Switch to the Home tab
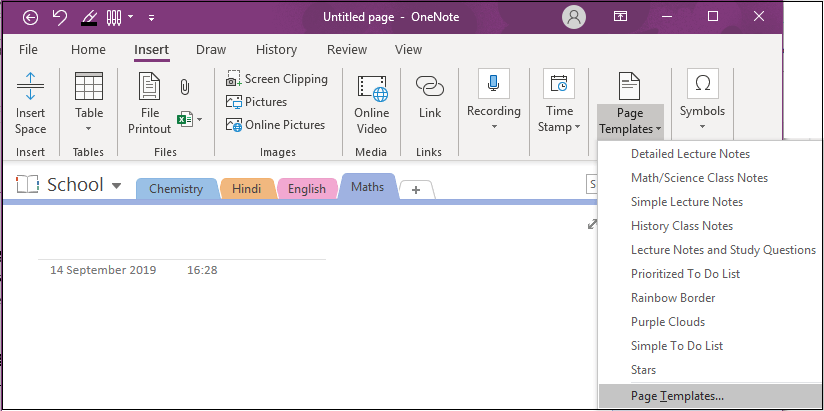Screen dimensions: 824x411 88,49
